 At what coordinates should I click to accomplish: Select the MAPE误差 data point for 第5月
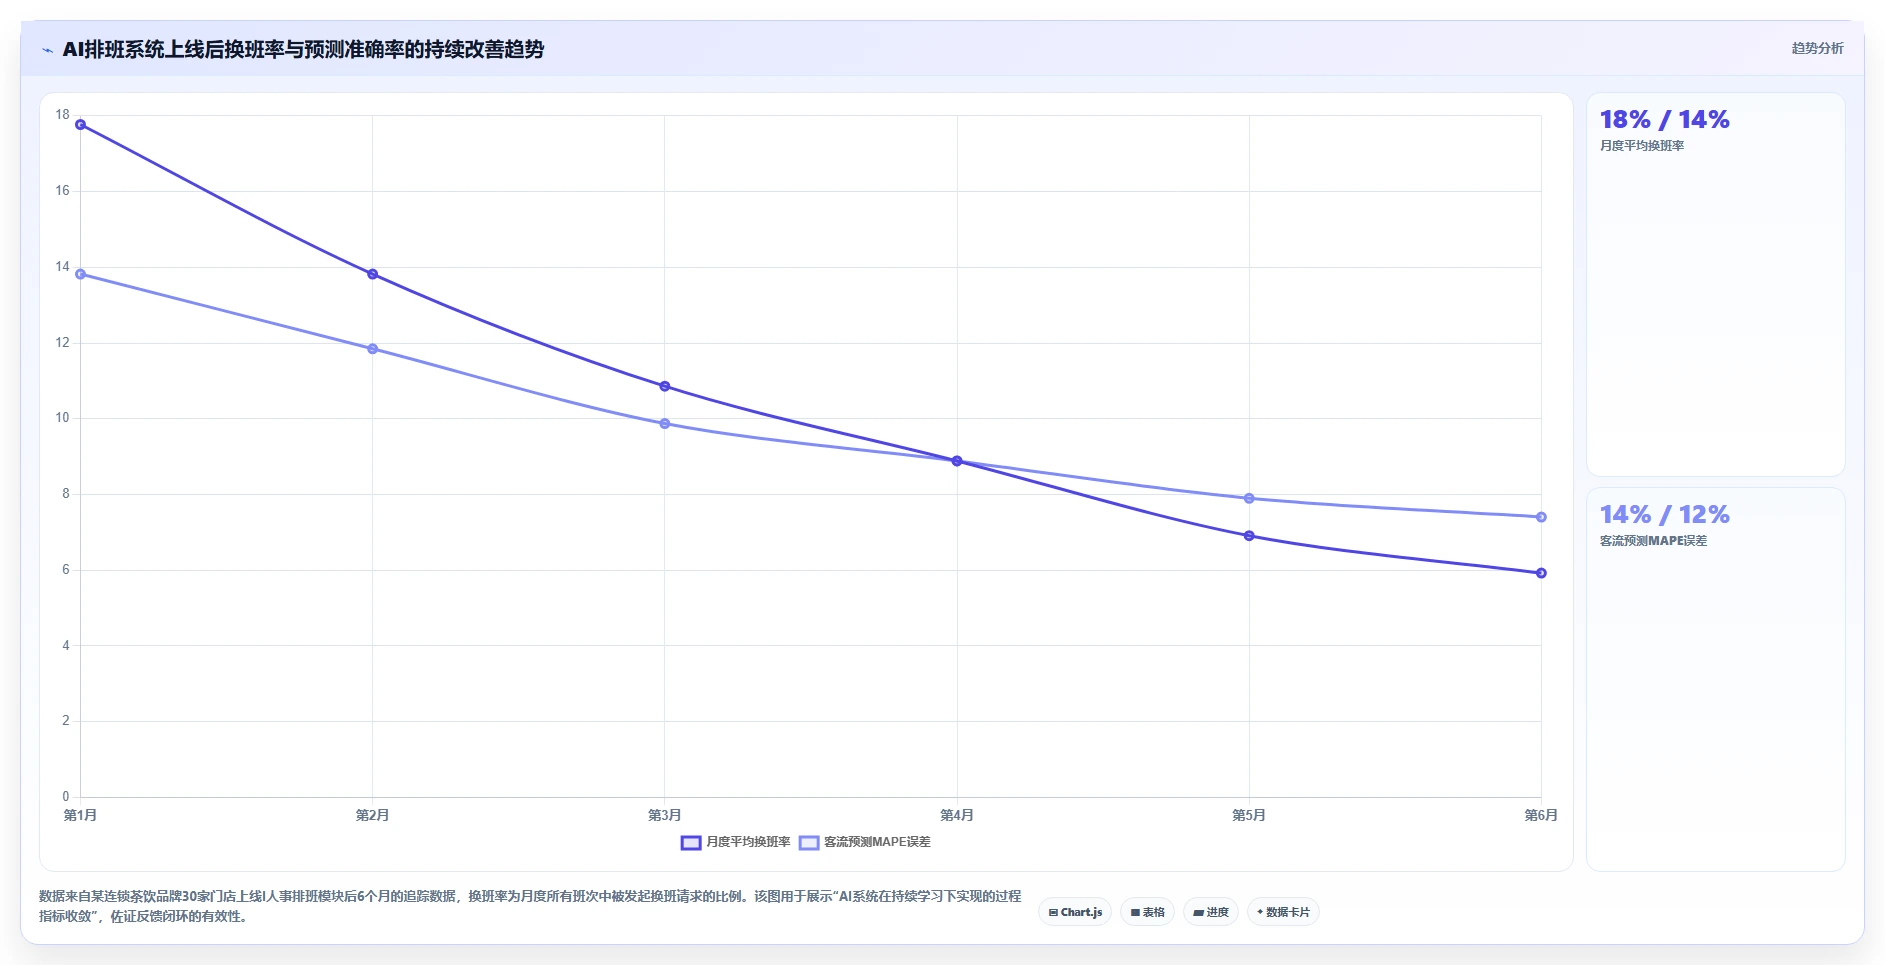[x=1249, y=498]
